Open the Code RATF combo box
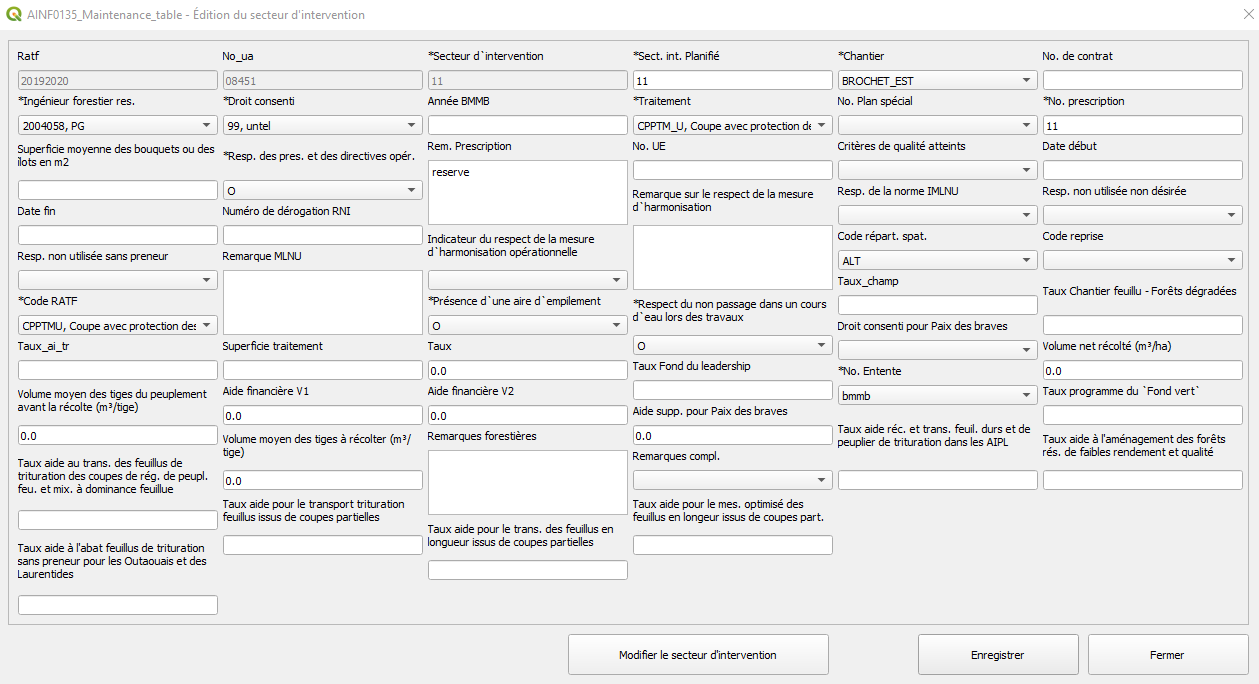1259x684 pixels. click(x=118, y=325)
